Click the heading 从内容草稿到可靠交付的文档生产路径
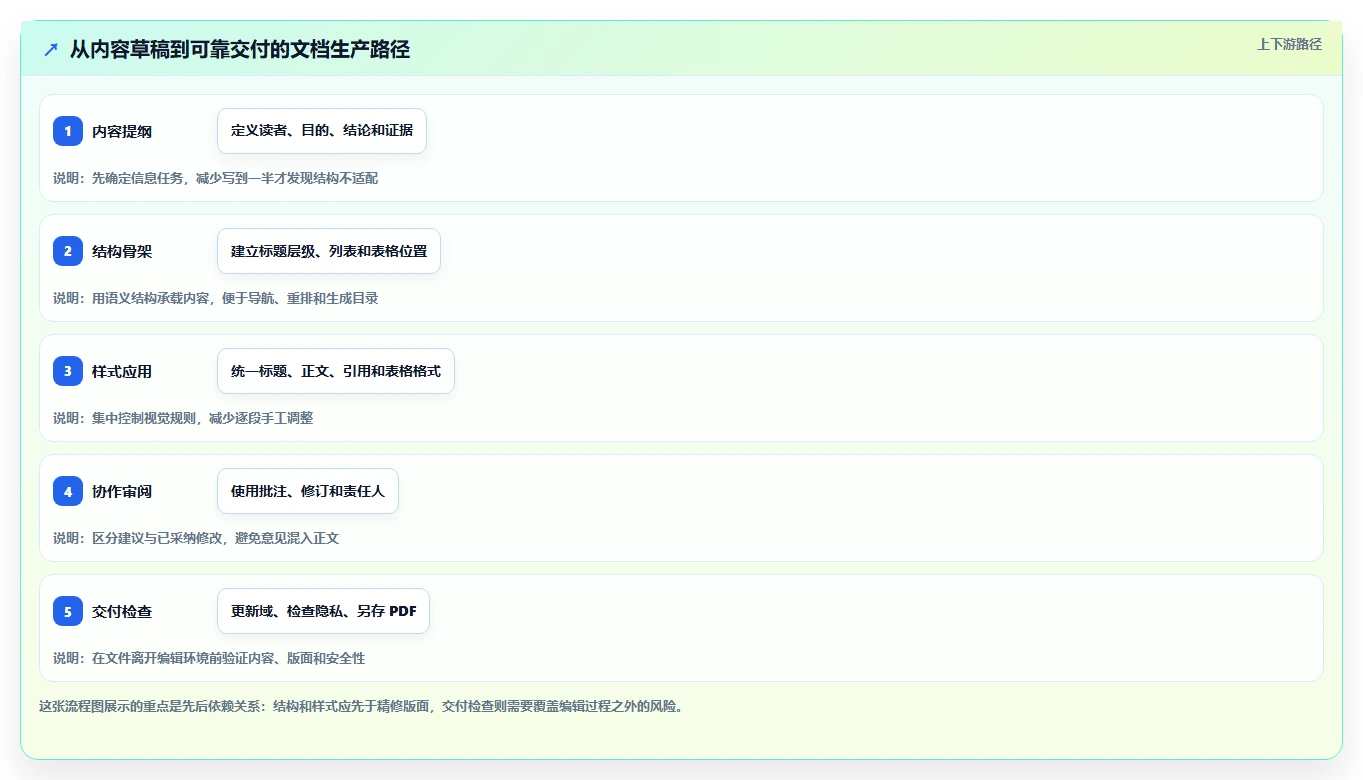 (240, 49)
